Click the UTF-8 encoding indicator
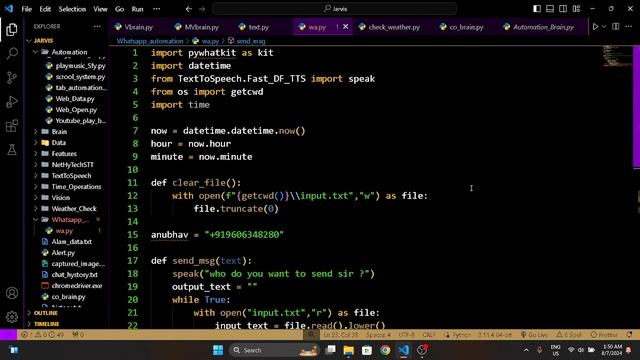The width and height of the screenshot is (640, 360). [x=406, y=335]
